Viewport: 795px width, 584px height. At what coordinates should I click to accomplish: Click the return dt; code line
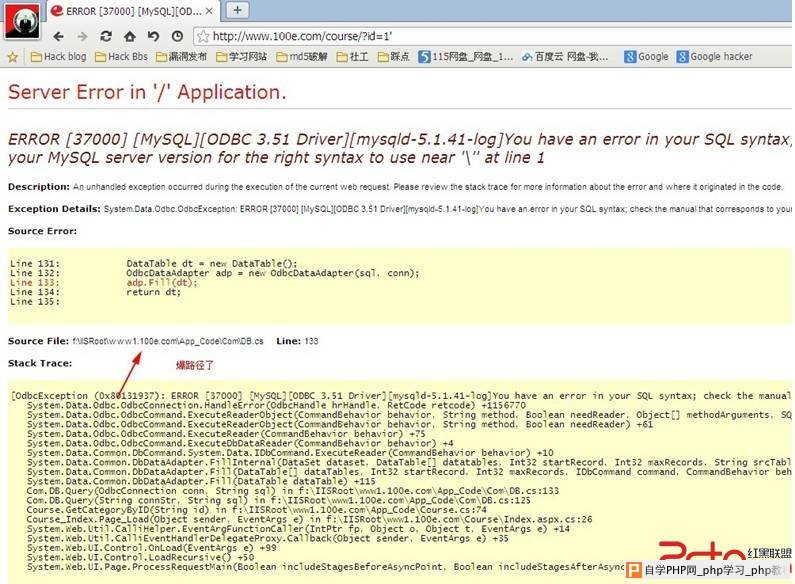153,292
